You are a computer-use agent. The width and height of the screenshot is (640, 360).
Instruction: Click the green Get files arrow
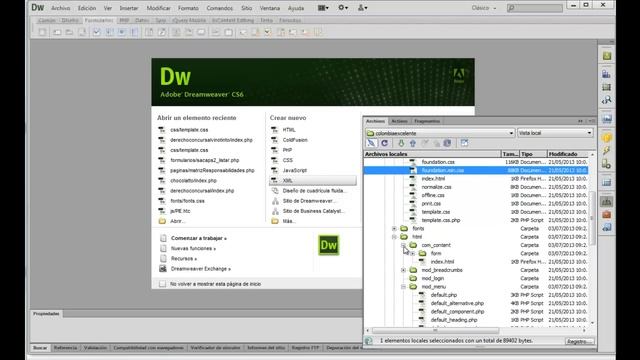[401, 143]
